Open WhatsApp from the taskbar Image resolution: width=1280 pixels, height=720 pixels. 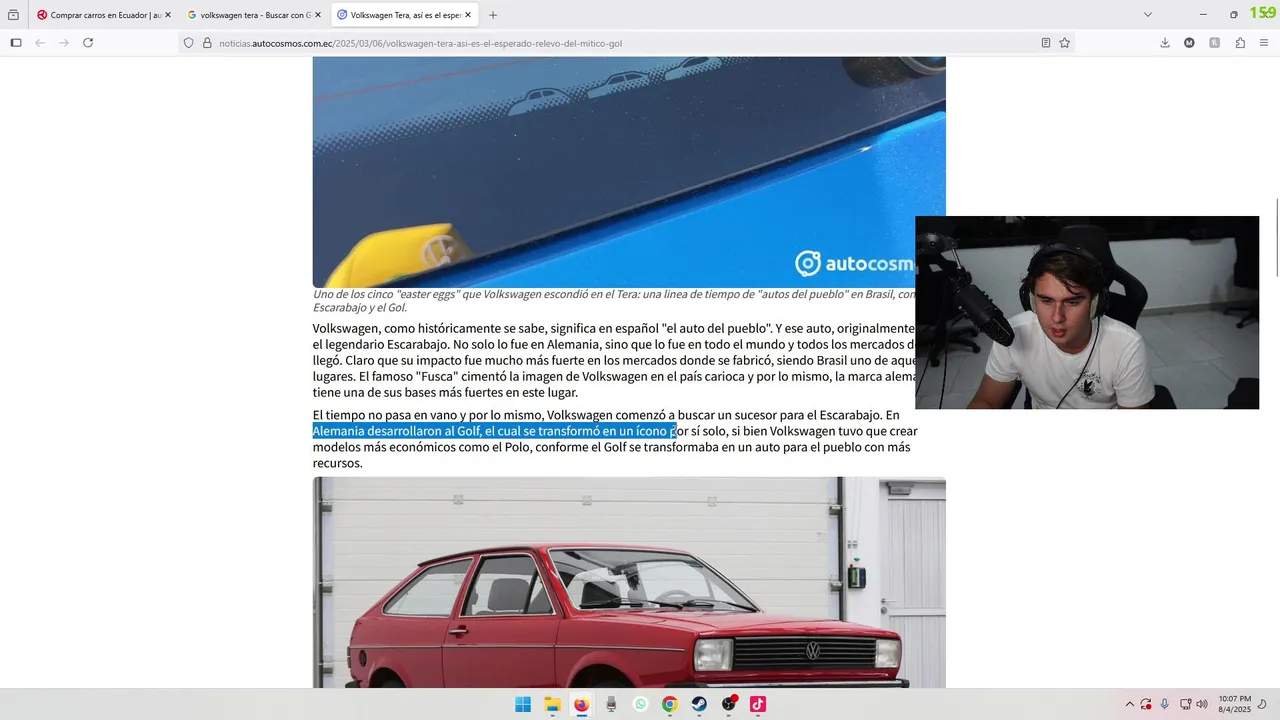(x=640, y=704)
